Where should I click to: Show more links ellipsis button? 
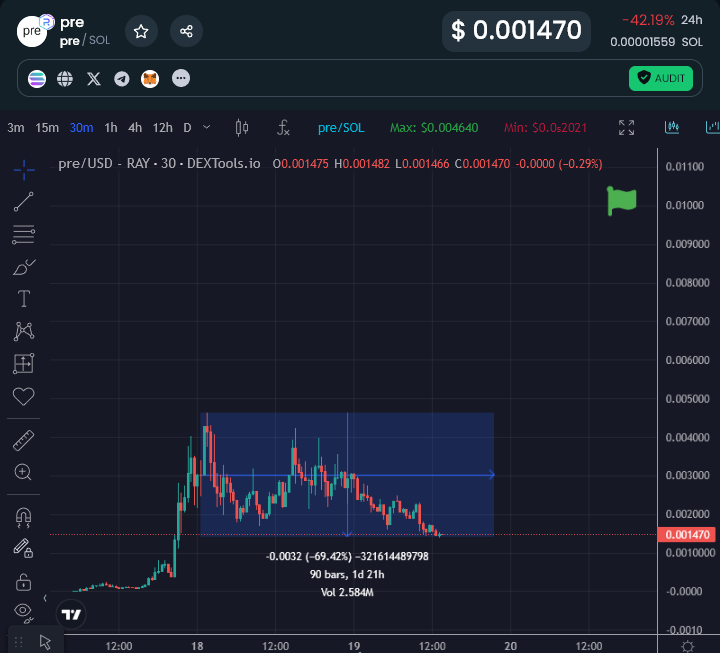click(181, 78)
